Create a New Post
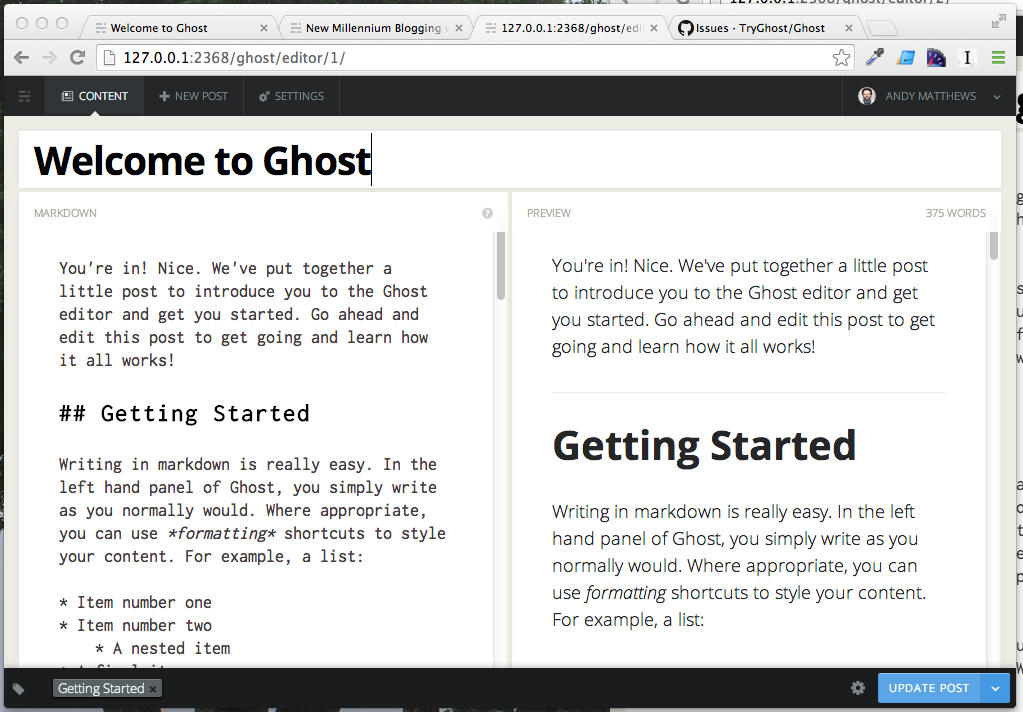 (x=194, y=96)
